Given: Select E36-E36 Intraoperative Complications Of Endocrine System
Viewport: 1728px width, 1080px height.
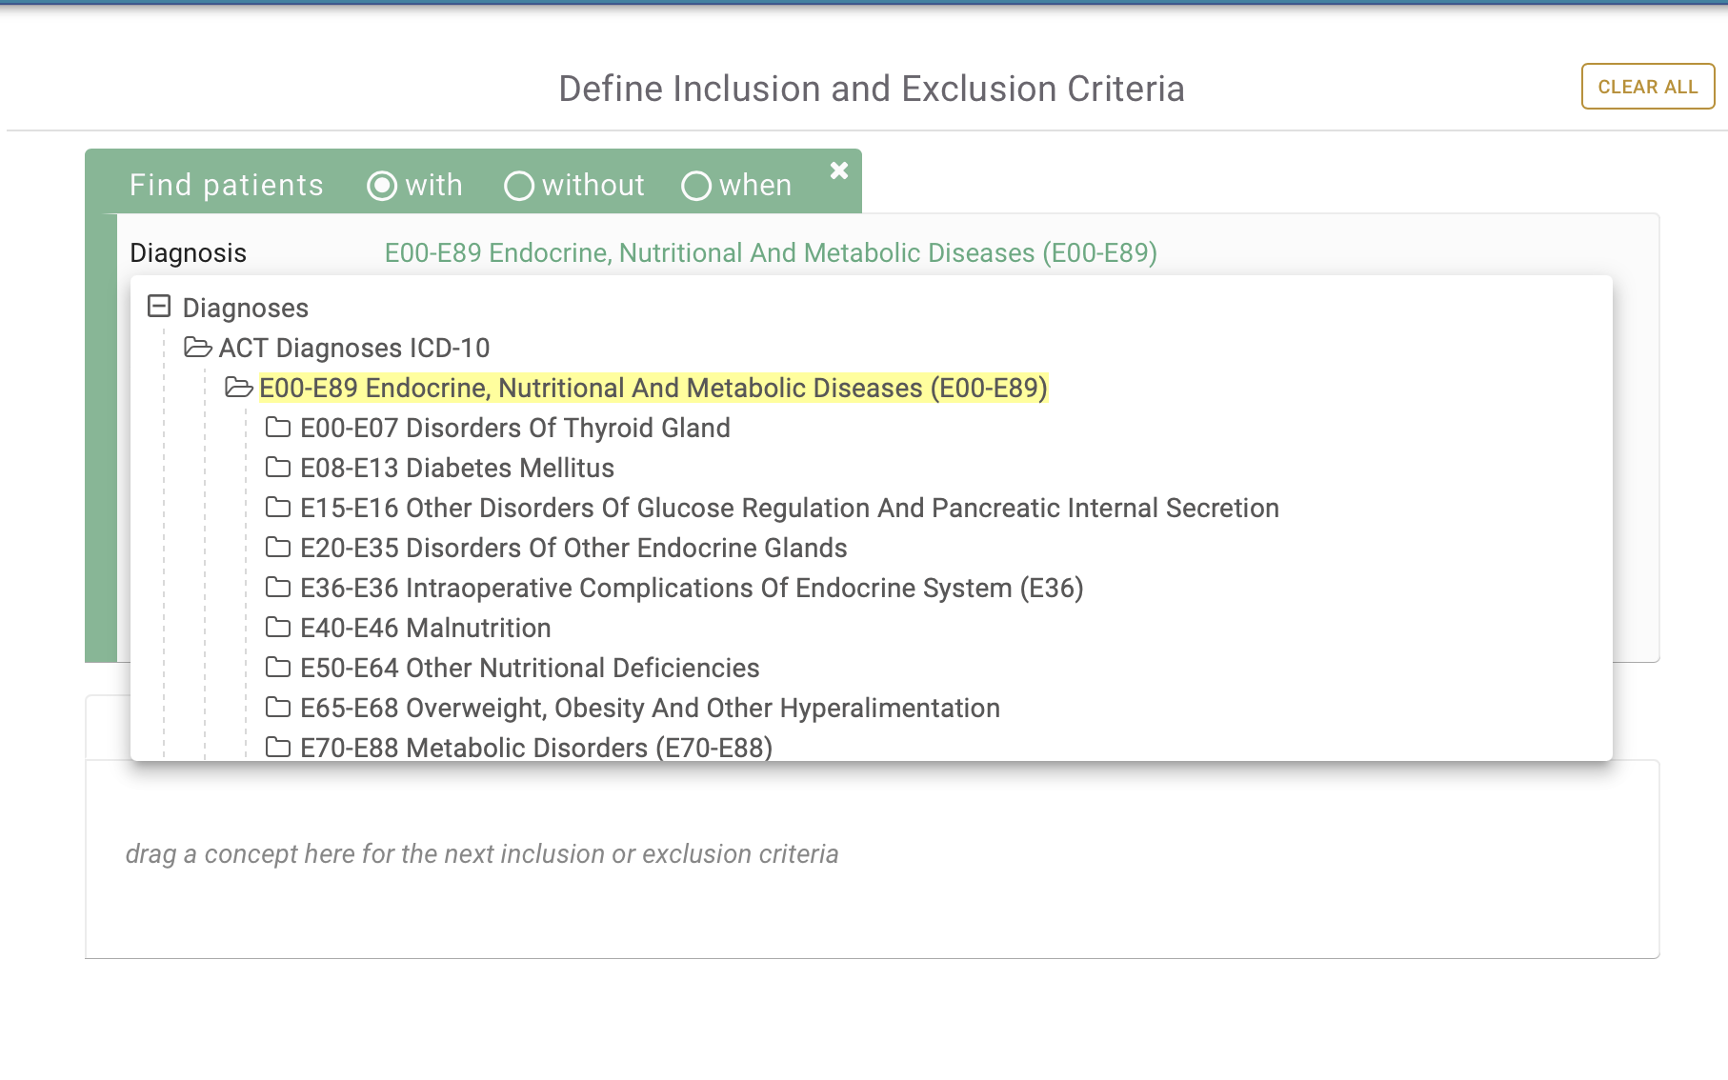Looking at the screenshot, I should click(691, 588).
